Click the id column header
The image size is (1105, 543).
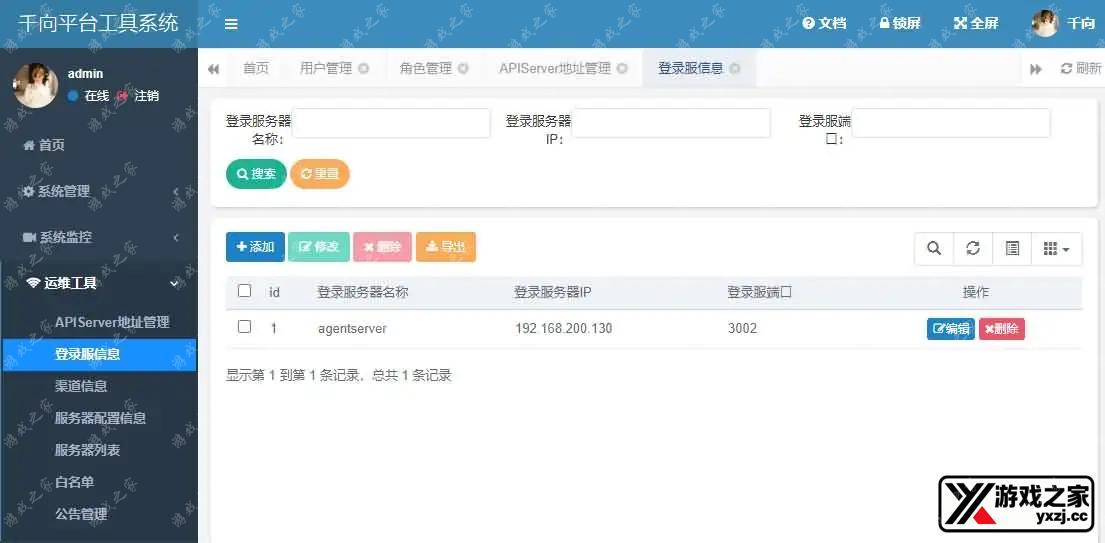[x=275, y=292]
